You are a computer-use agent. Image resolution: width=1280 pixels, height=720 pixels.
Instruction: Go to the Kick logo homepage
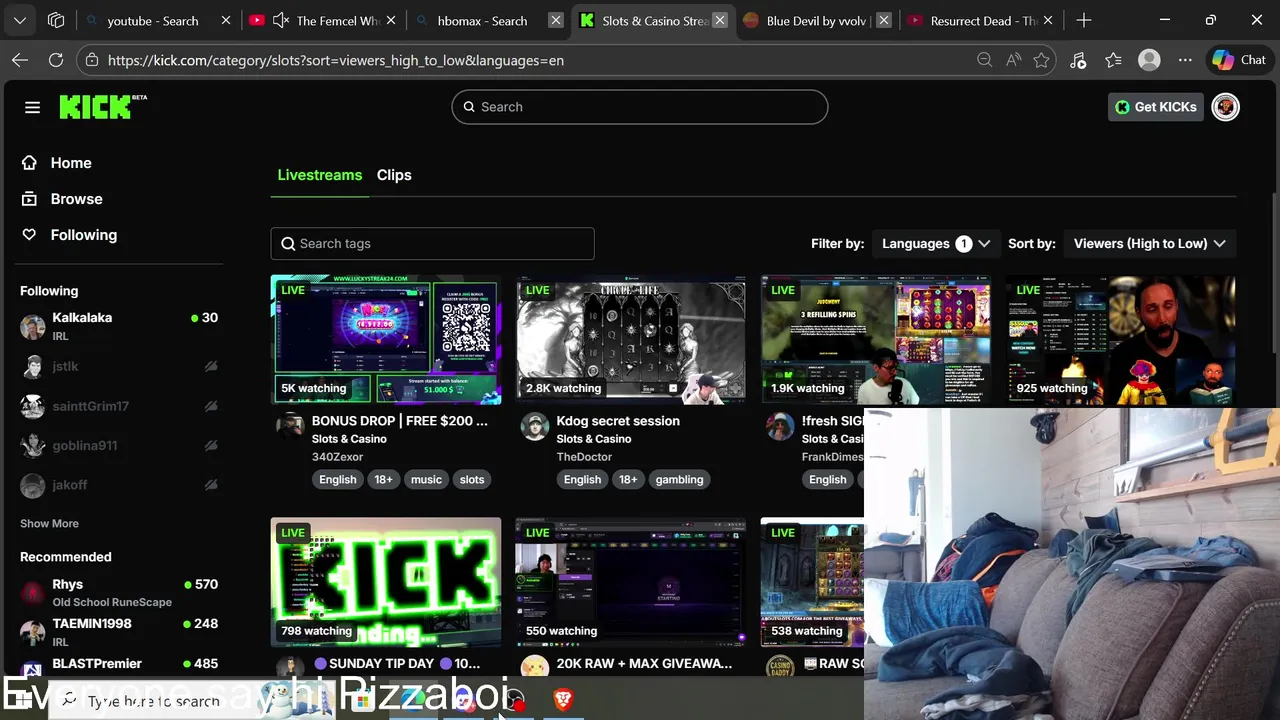103,106
